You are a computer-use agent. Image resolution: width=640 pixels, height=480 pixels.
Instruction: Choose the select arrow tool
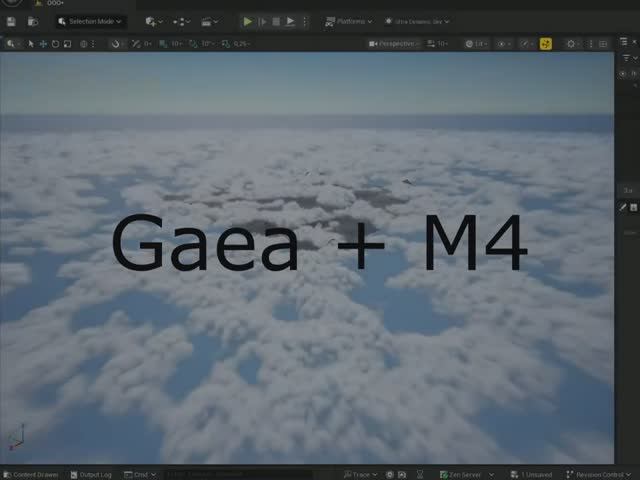click(x=31, y=44)
